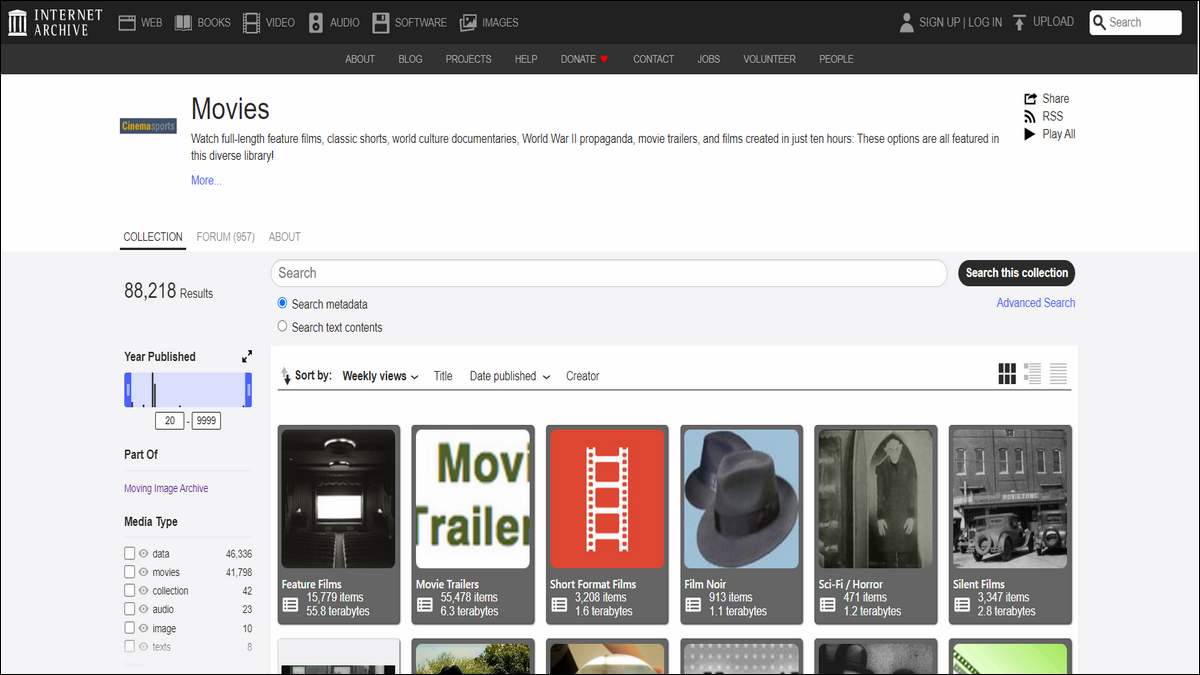Open the Sci-Fi / Horror collection thumbnail
Viewport: 1200px width, 675px height.
(876, 499)
